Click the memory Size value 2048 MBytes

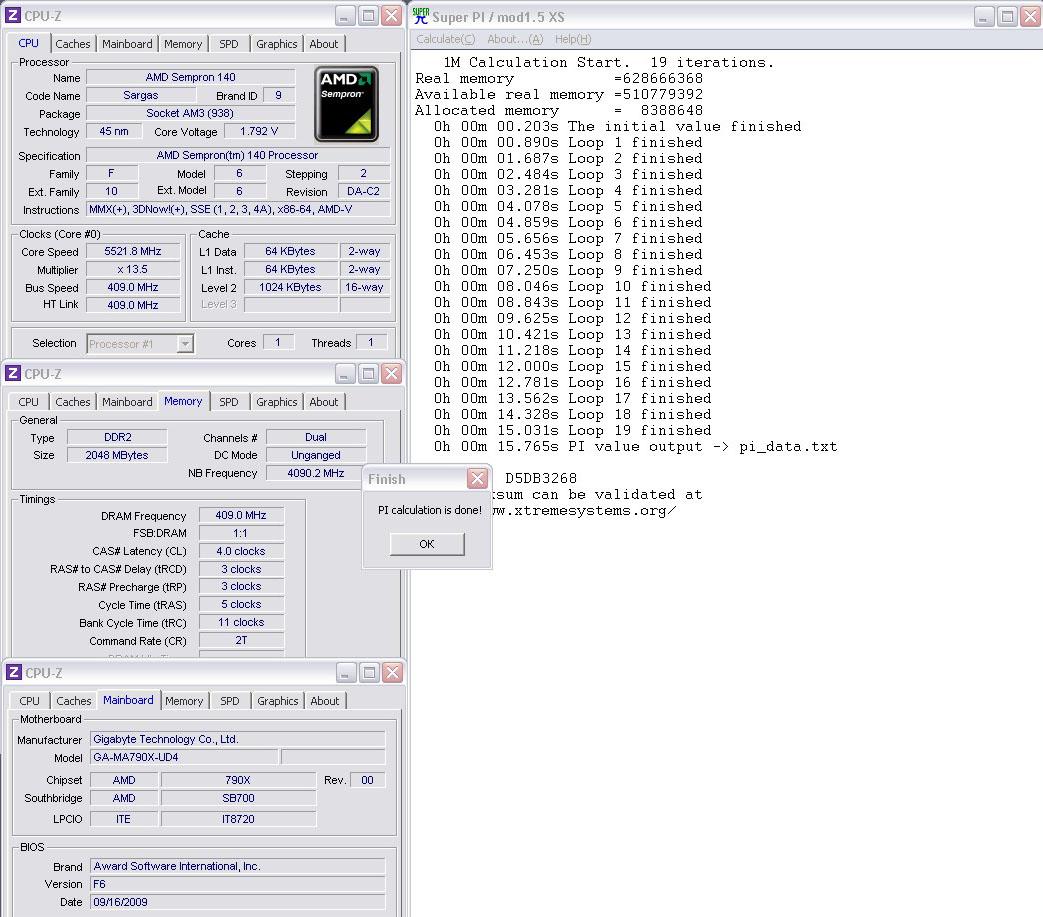point(117,455)
